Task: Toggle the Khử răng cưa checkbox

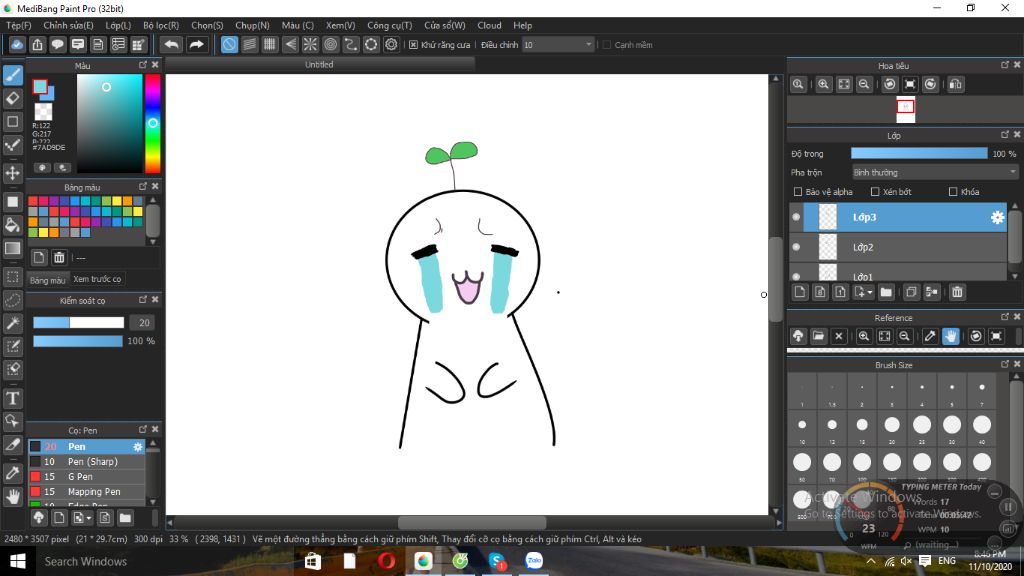Action: coord(413,44)
